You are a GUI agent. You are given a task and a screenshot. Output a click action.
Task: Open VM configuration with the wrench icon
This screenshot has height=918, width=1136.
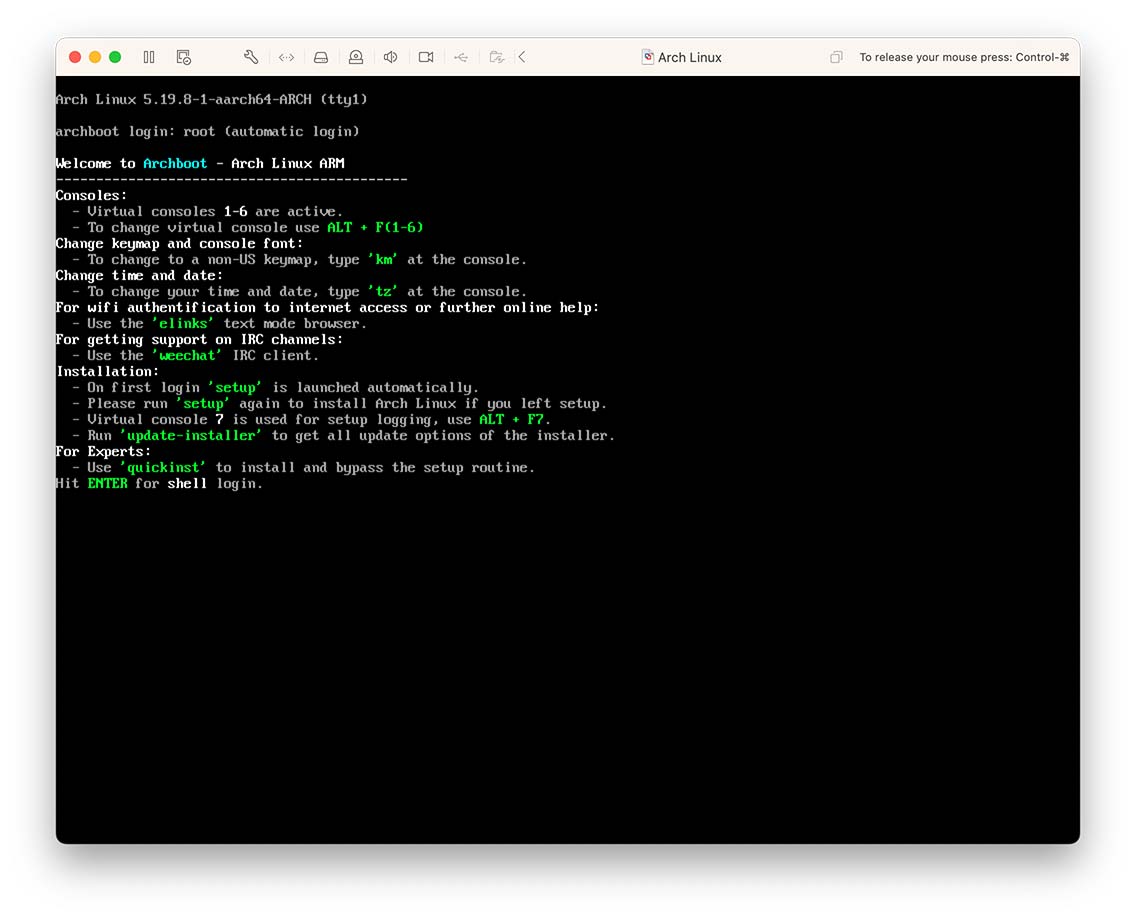coord(251,57)
